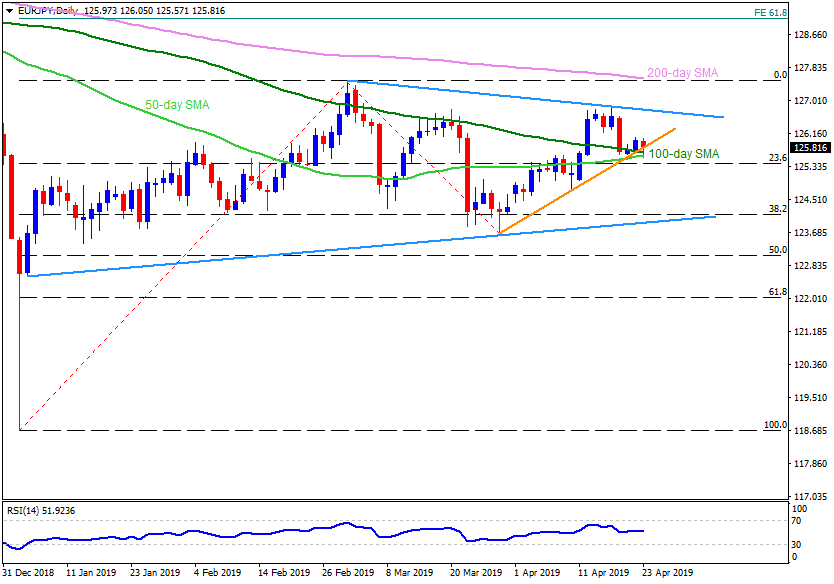Click the 31 Dec 2018 date marker
834x584 pixels.
coord(29,574)
